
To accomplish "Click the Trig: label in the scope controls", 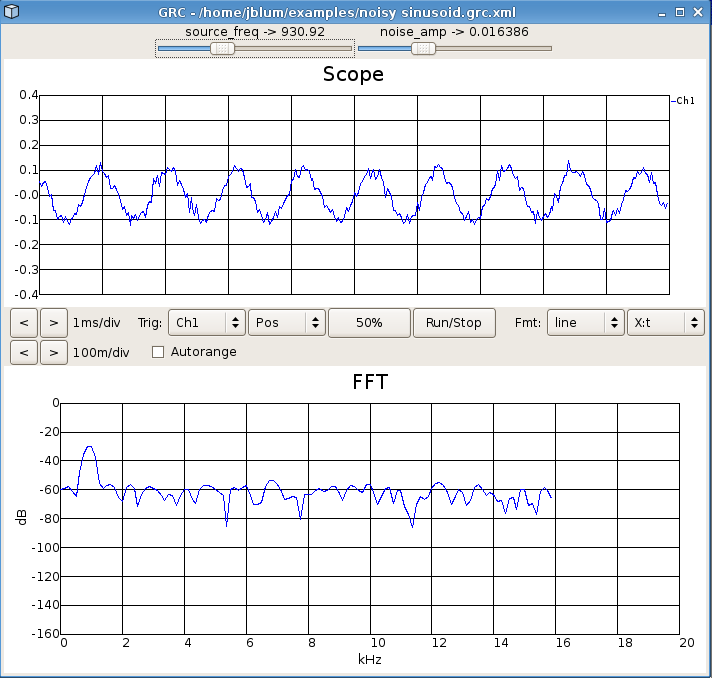I will pyautogui.click(x=150, y=323).
